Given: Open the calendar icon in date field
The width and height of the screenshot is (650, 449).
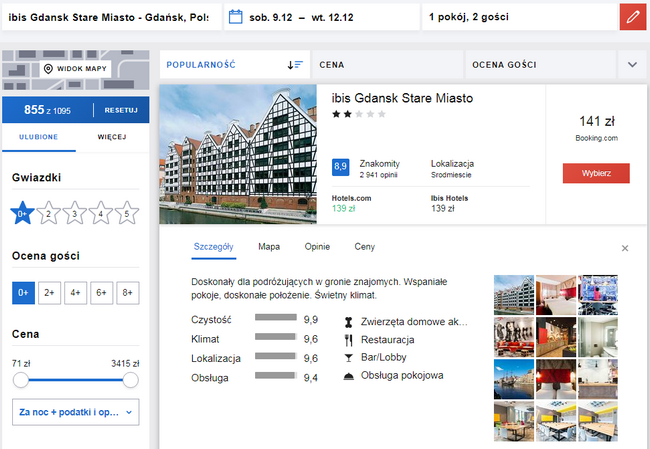Looking at the screenshot, I should [x=235, y=17].
